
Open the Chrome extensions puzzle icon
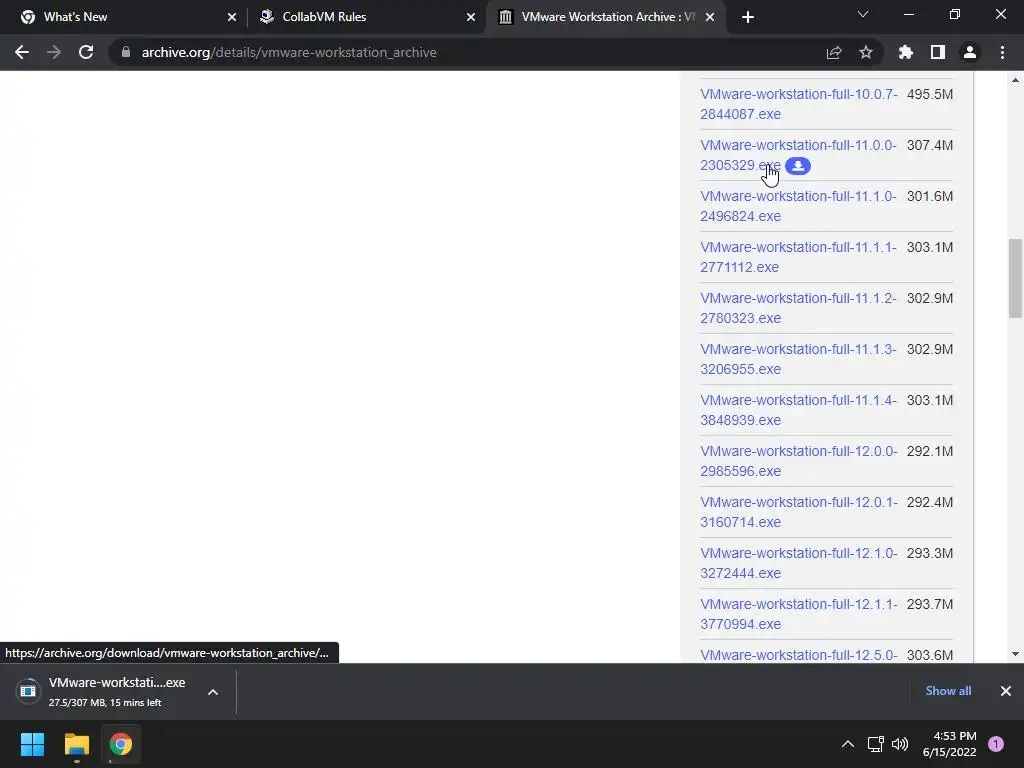click(x=906, y=52)
